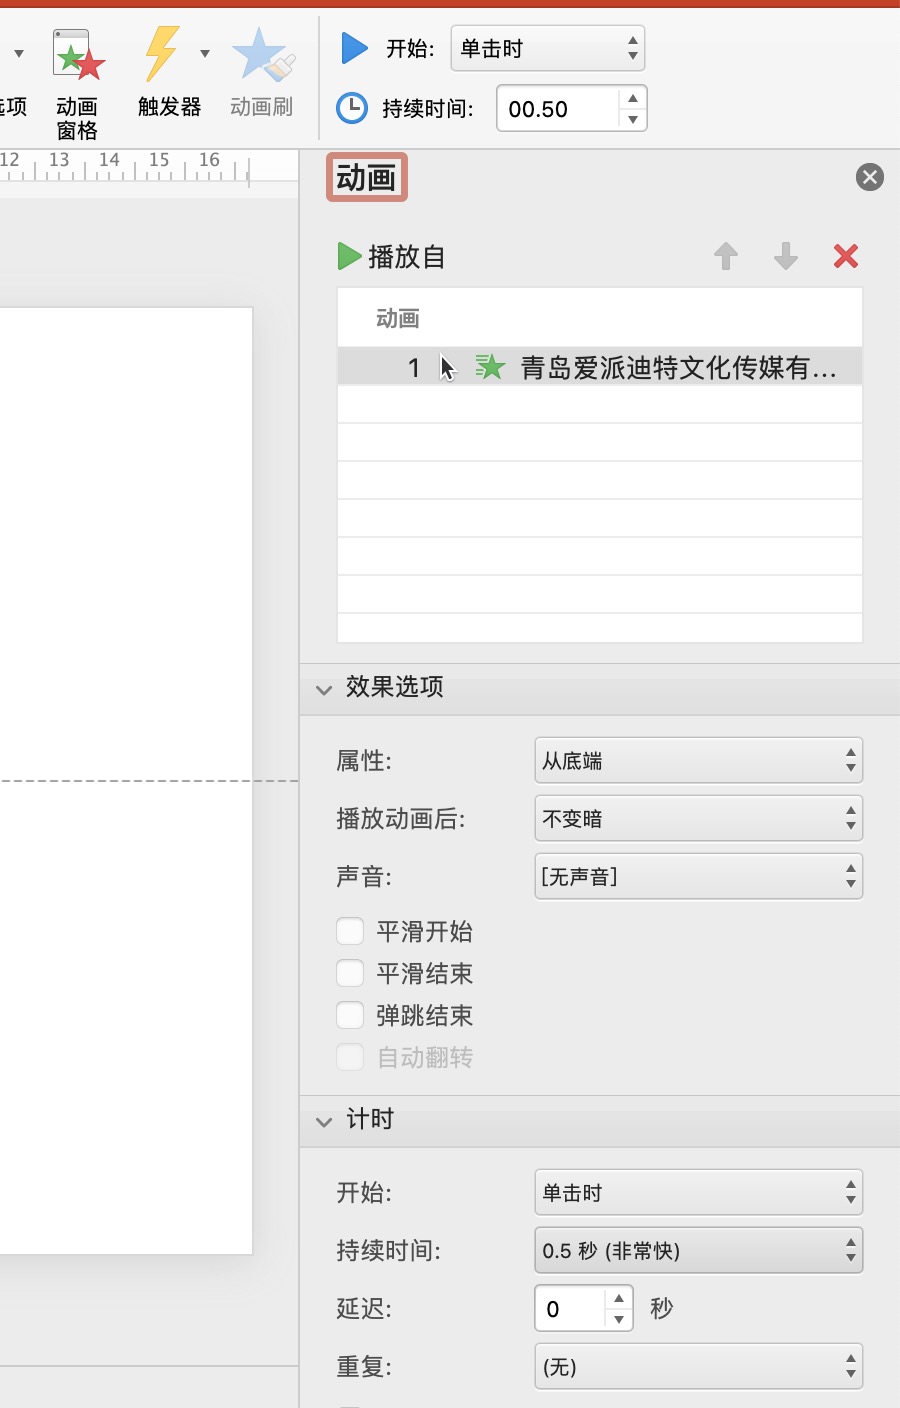Click the clock icon beside 持续时间
The height and width of the screenshot is (1408, 900).
[x=352, y=108]
